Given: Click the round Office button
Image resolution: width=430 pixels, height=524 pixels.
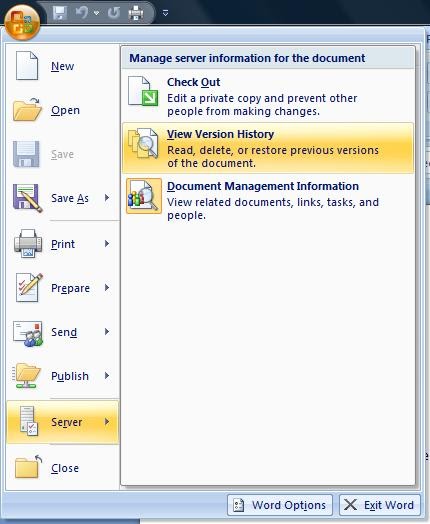Looking at the screenshot, I should click(x=22, y=22).
